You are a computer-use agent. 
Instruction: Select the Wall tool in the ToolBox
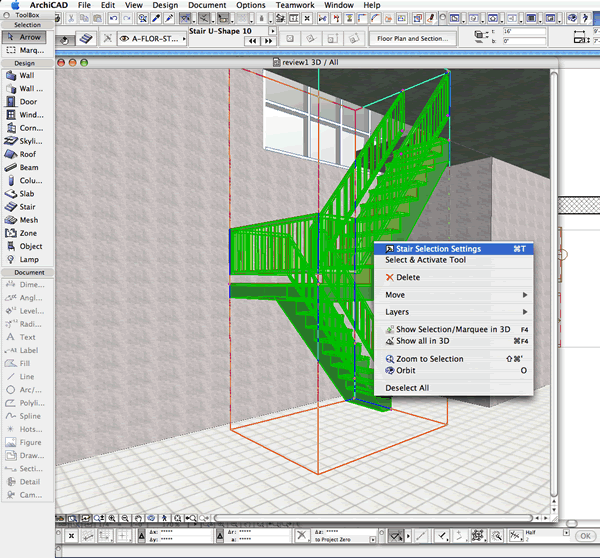pyautogui.click(x=27, y=75)
